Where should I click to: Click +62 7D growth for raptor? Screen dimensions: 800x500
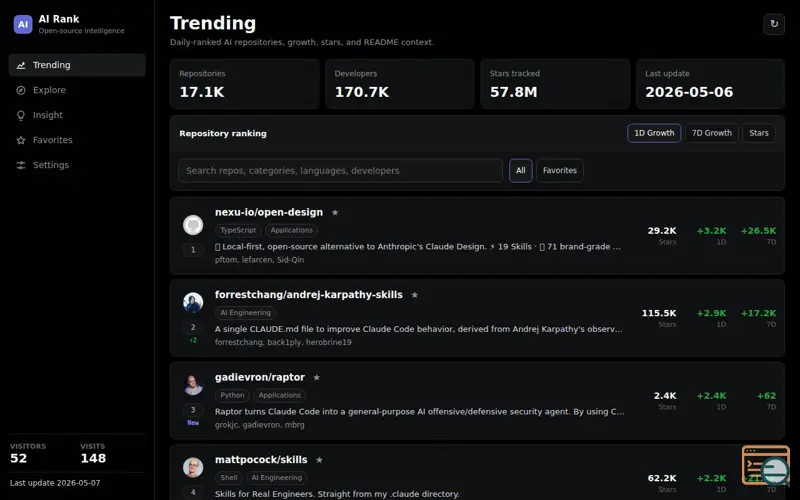pyautogui.click(x=766, y=396)
